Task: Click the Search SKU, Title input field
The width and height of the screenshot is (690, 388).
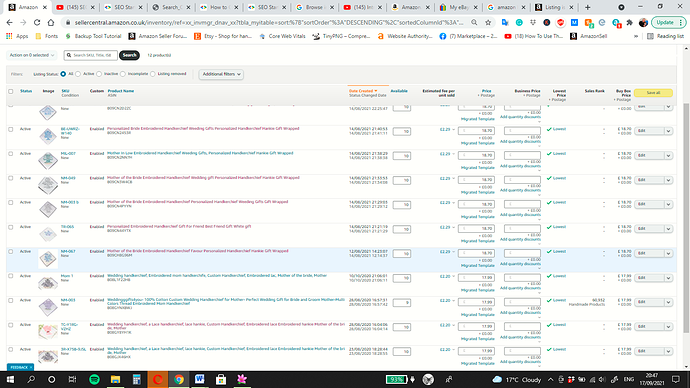Action: click(91, 55)
